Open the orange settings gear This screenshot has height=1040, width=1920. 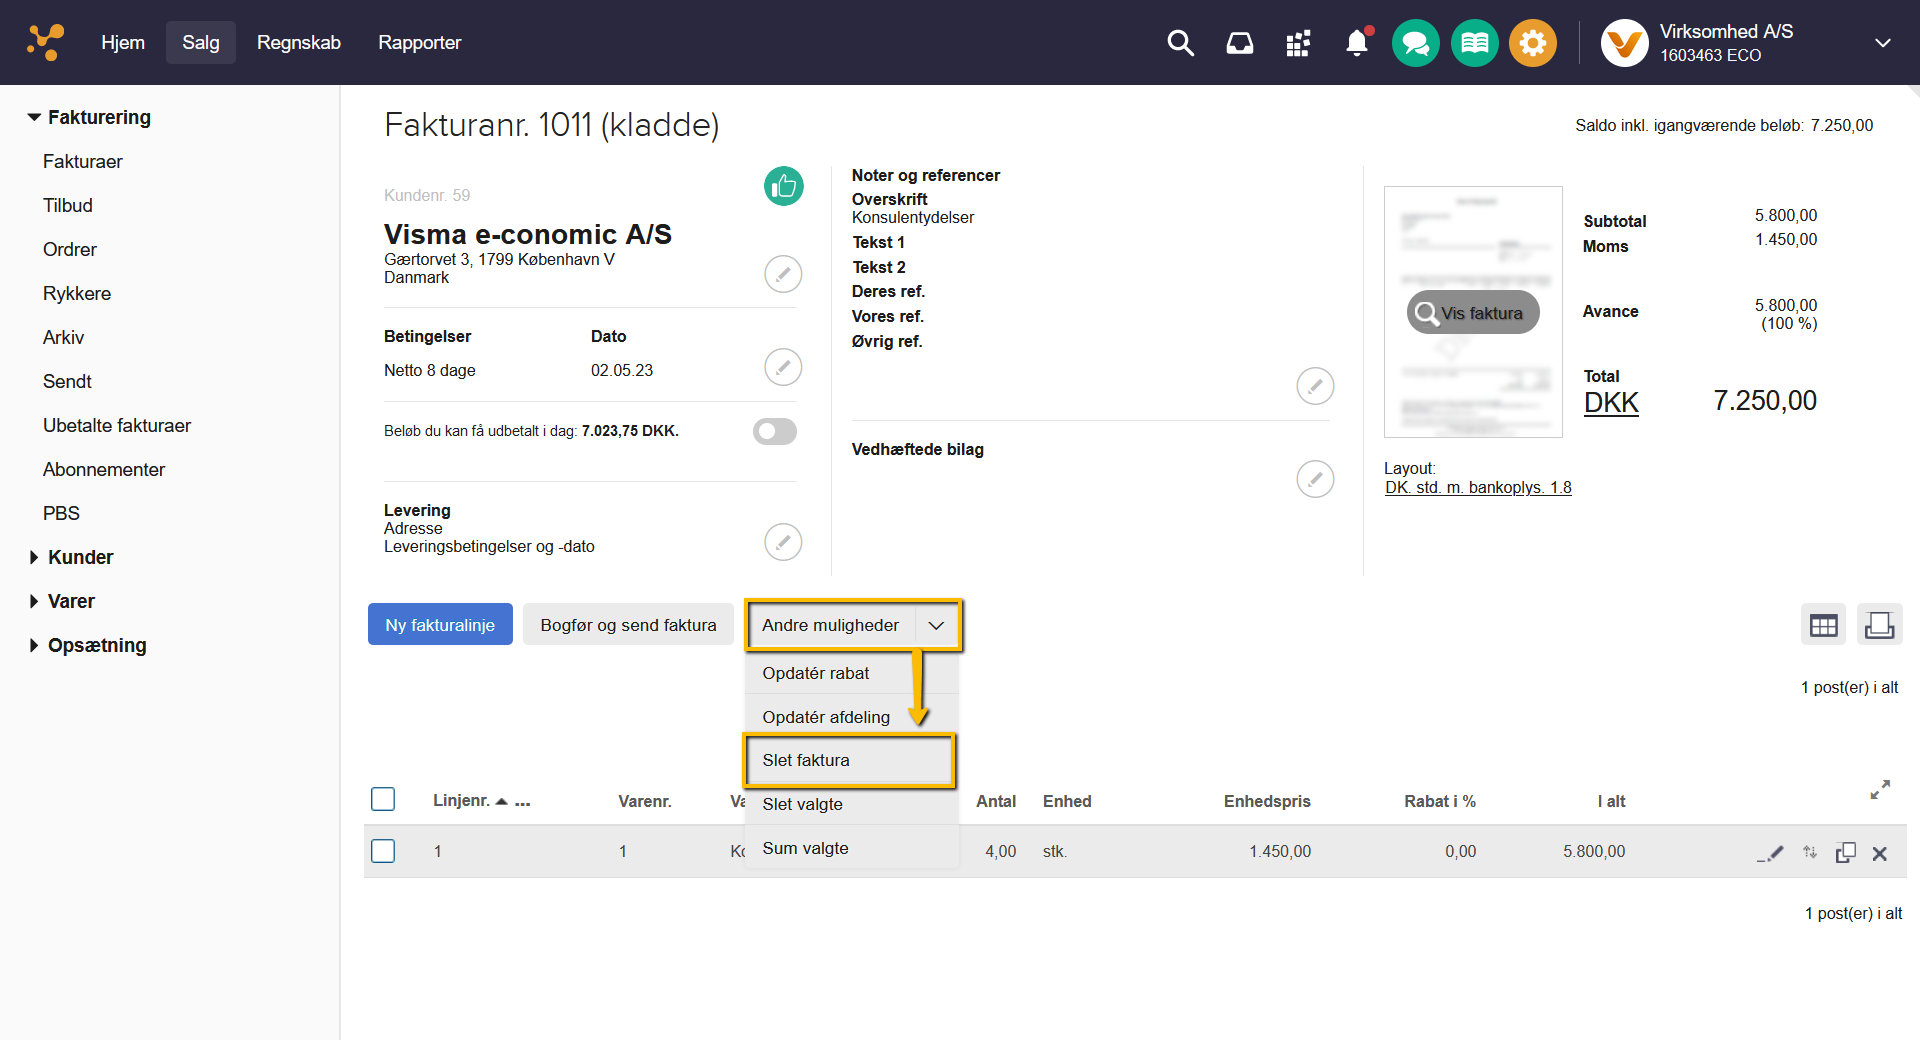pos(1533,43)
